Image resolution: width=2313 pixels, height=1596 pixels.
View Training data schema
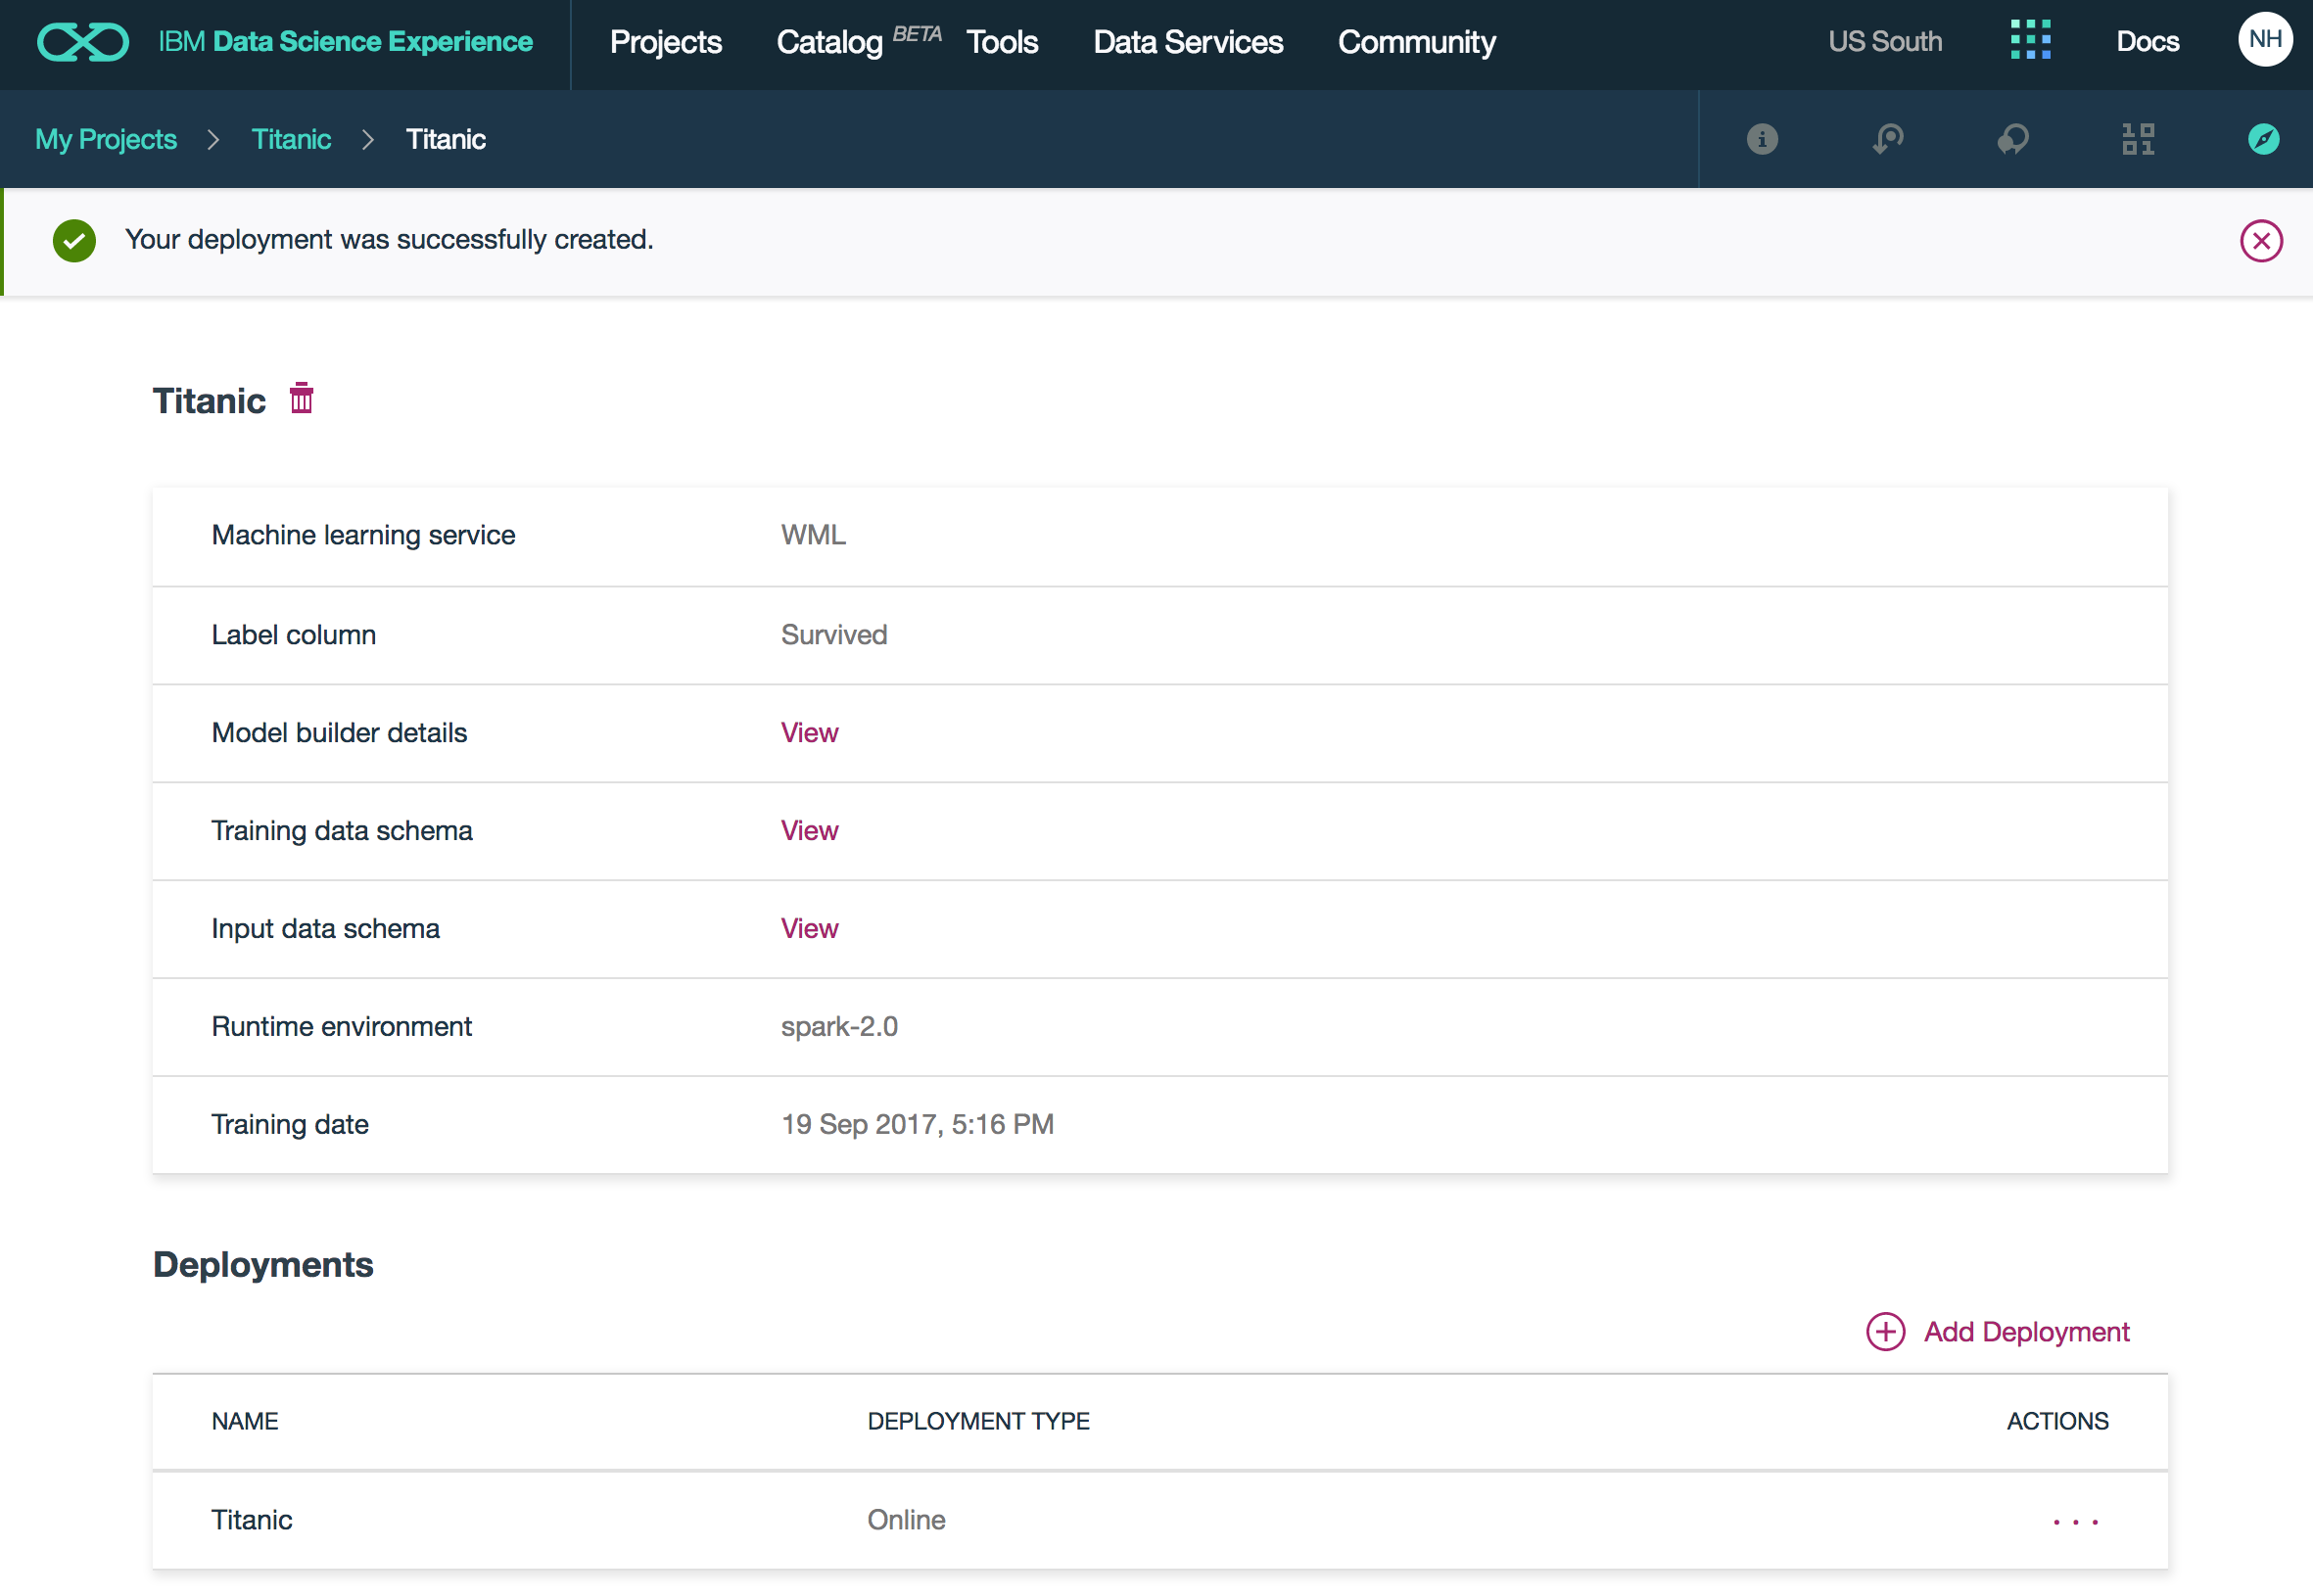(809, 831)
